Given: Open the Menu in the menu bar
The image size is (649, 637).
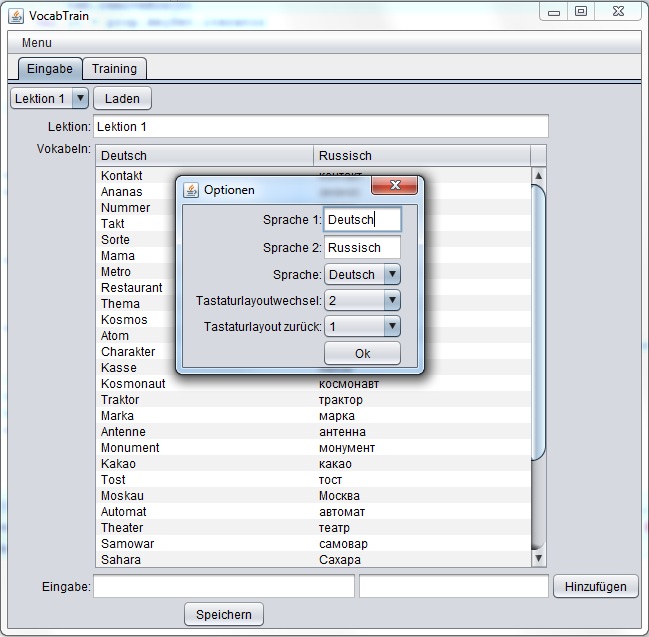Looking at the screenshot, I should pyautogui.click(x=37, y=43).
